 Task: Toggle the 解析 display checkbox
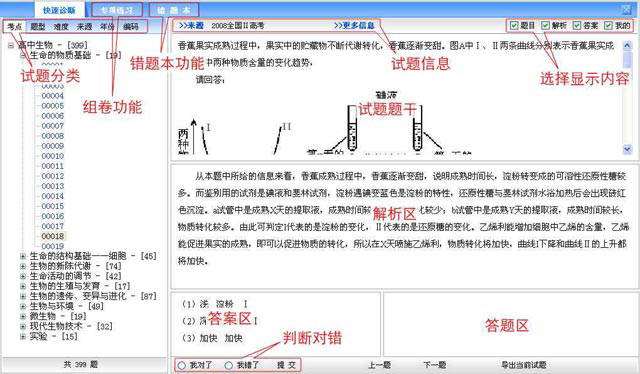point(545,25)
